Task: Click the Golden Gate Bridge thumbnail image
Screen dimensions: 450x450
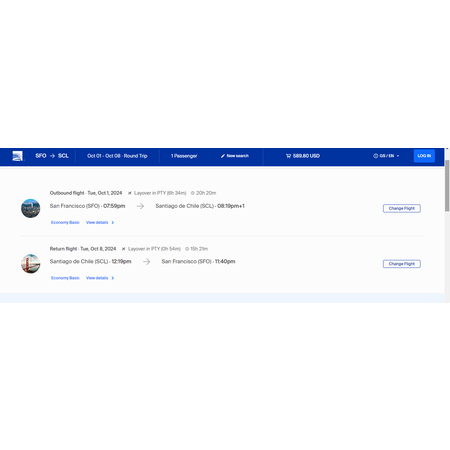Action: 31,264
